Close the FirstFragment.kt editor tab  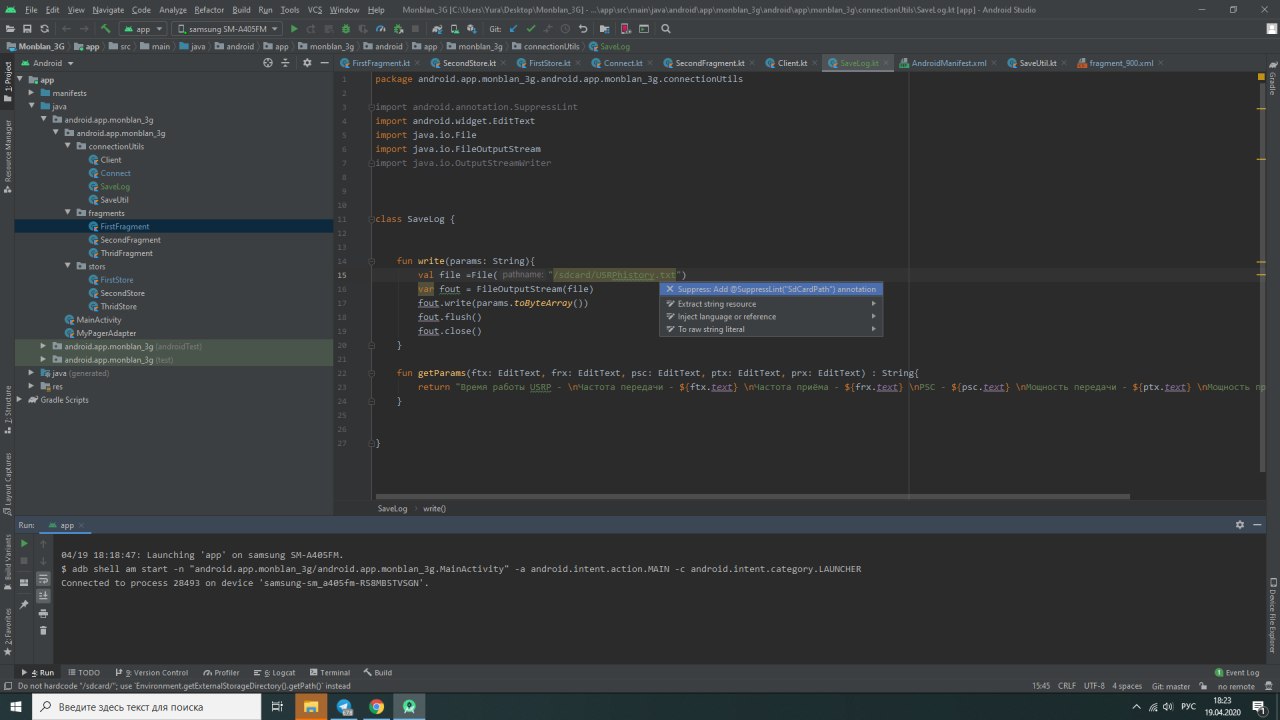coord(418,62)
